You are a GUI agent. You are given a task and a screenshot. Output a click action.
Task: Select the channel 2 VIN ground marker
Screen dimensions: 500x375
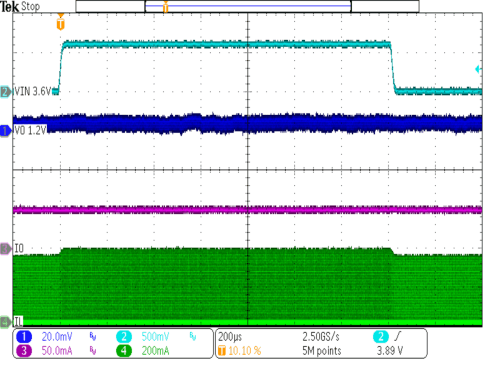(6, 91)
